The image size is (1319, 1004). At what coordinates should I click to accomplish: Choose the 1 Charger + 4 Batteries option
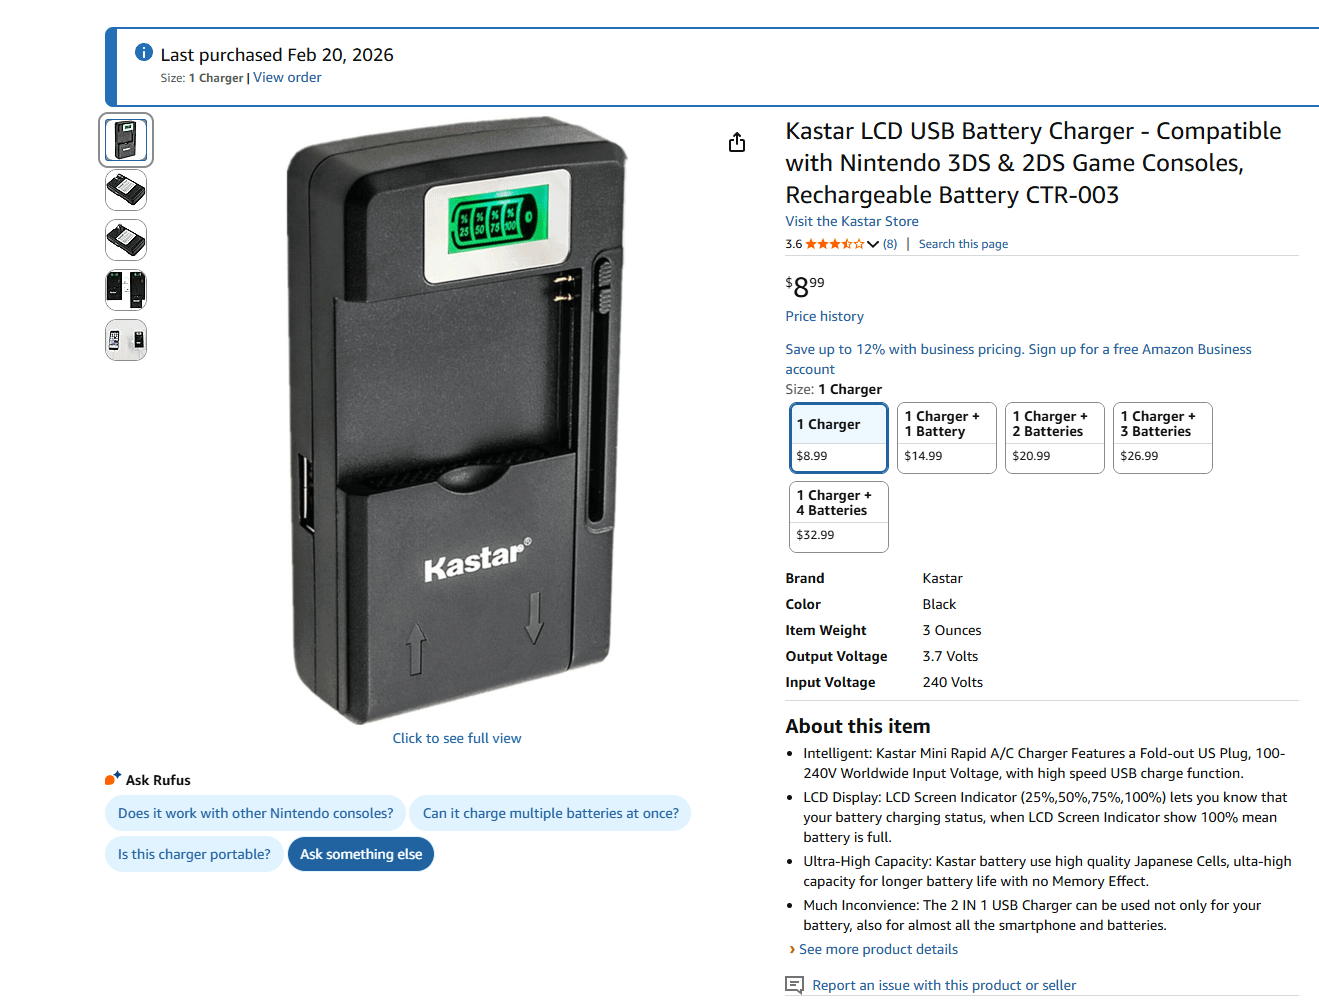point(839,517)
